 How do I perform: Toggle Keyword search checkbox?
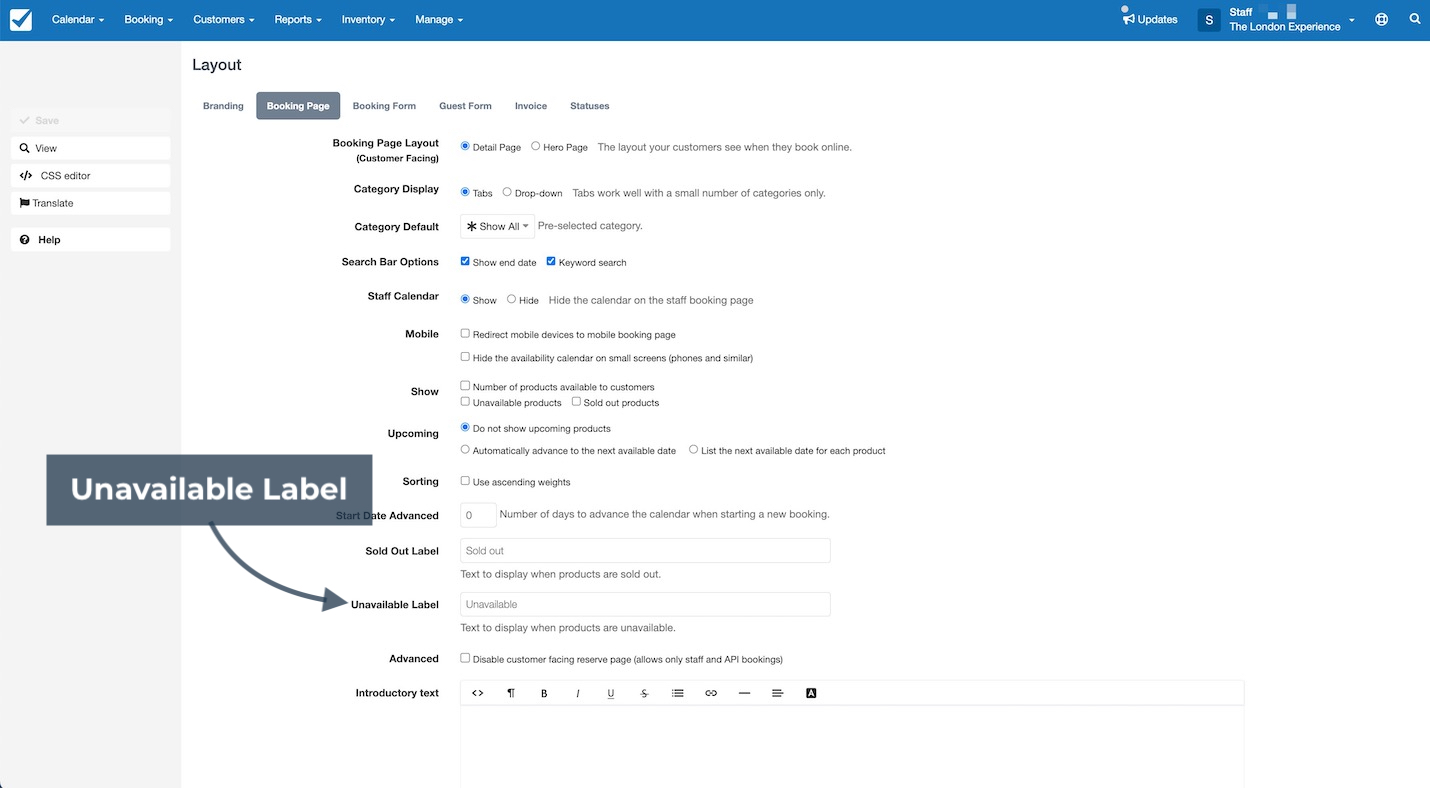pos(551,261)
